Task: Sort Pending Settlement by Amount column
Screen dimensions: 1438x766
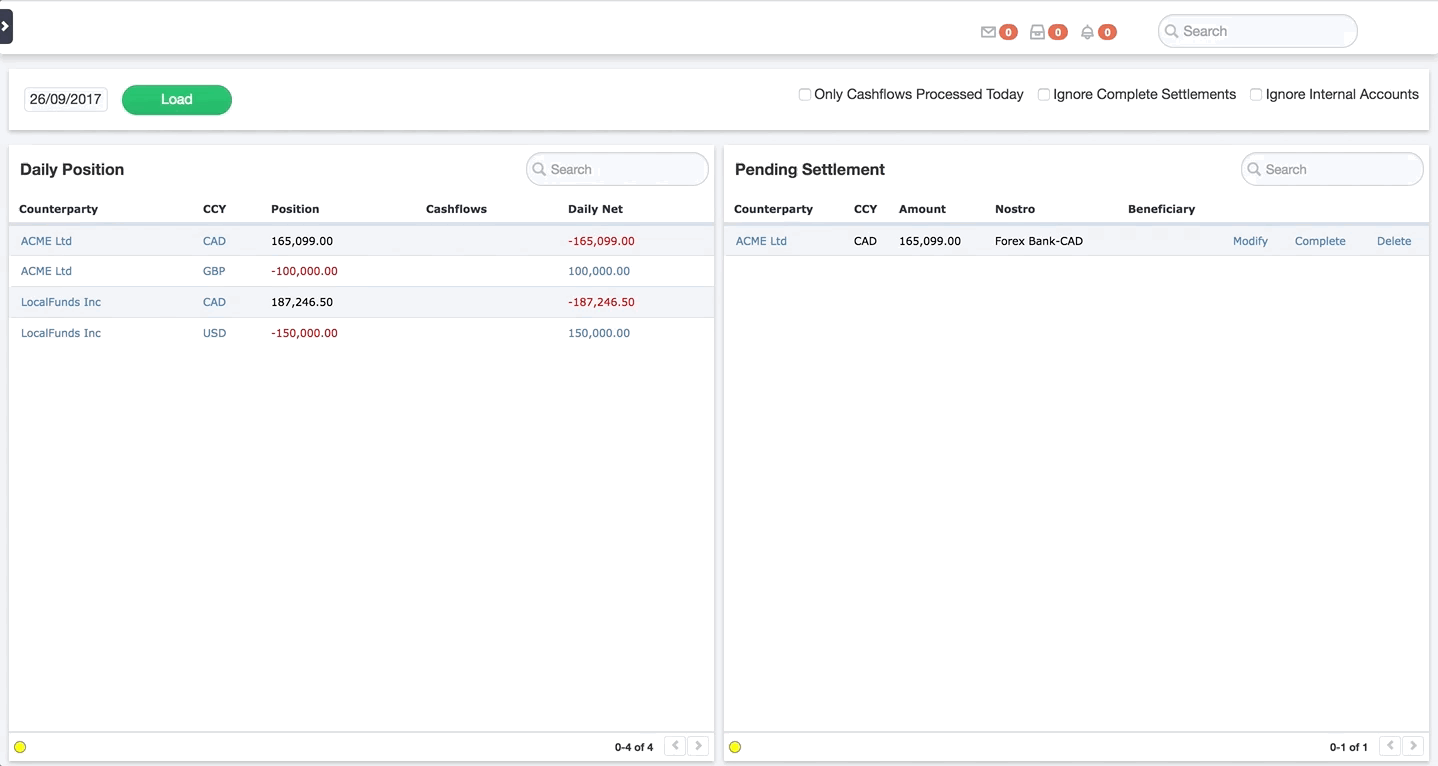Action: pos(922,209)
